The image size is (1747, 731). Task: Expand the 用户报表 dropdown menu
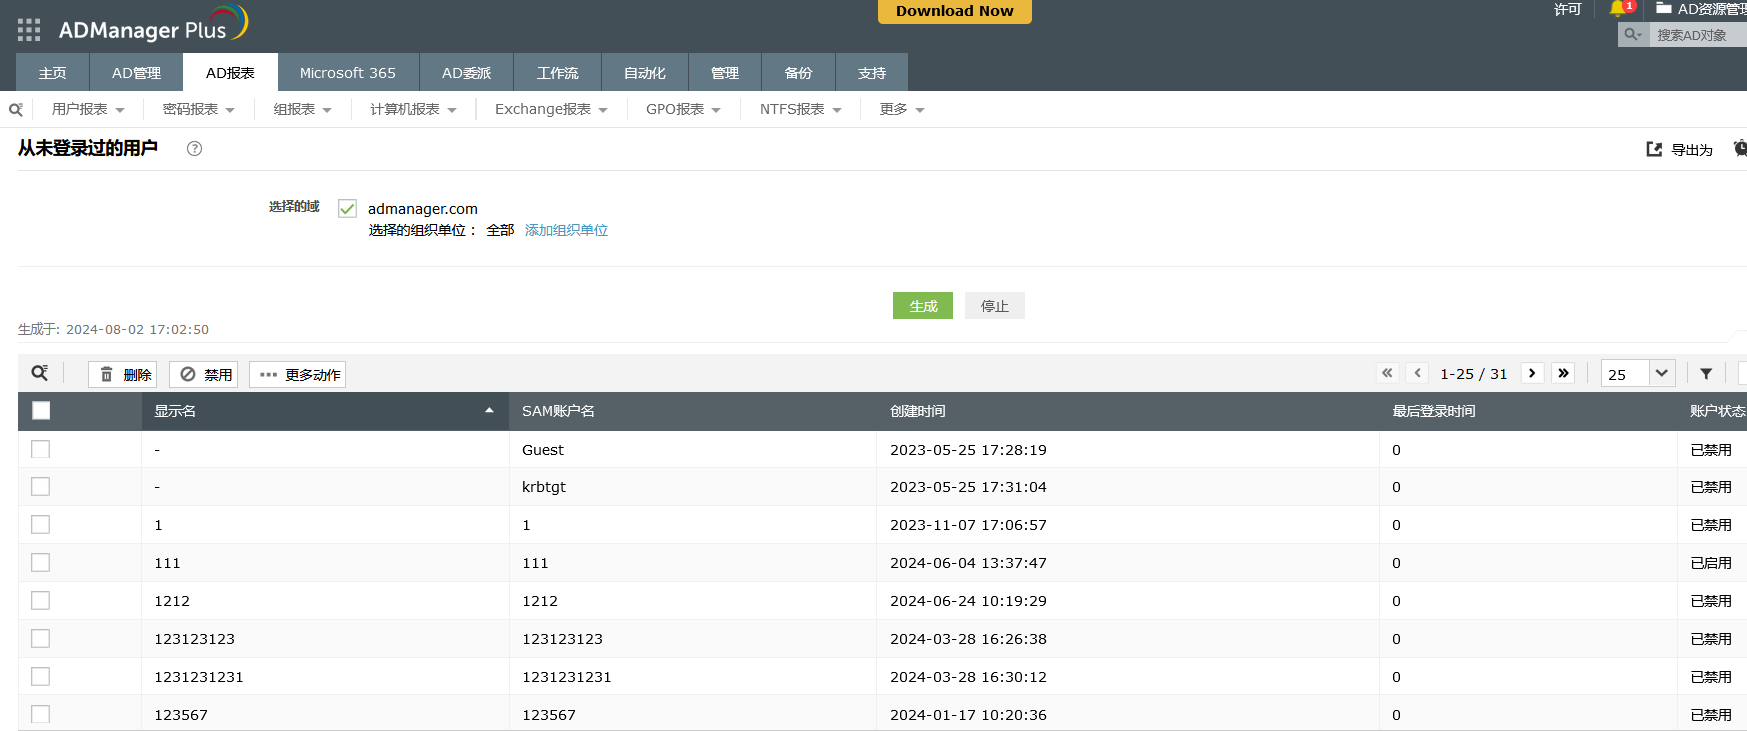click(x=88, y=110)
